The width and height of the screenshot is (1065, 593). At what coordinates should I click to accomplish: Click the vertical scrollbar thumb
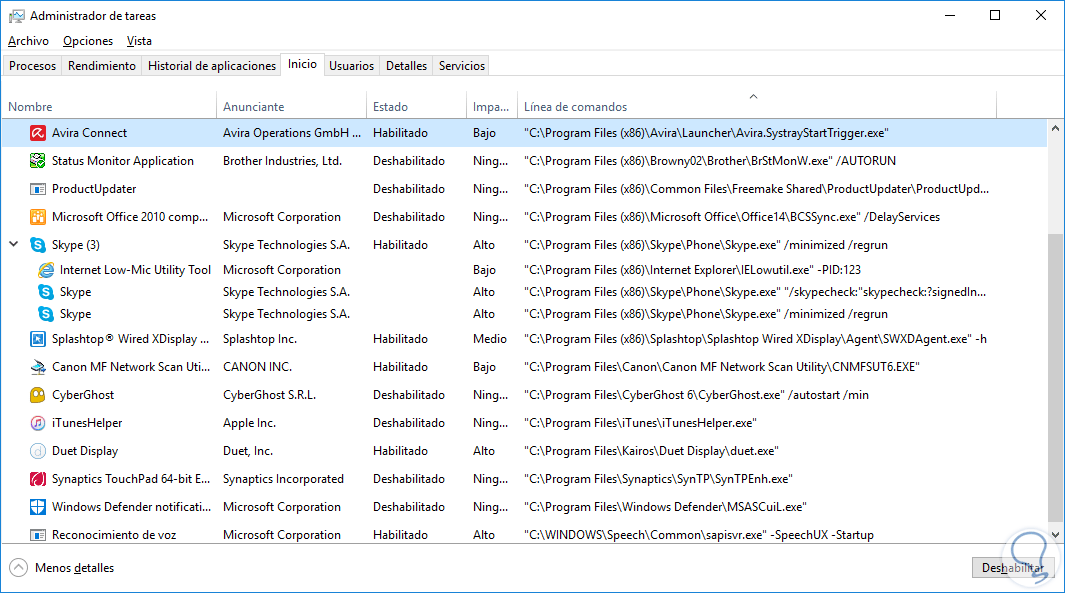1055,377
